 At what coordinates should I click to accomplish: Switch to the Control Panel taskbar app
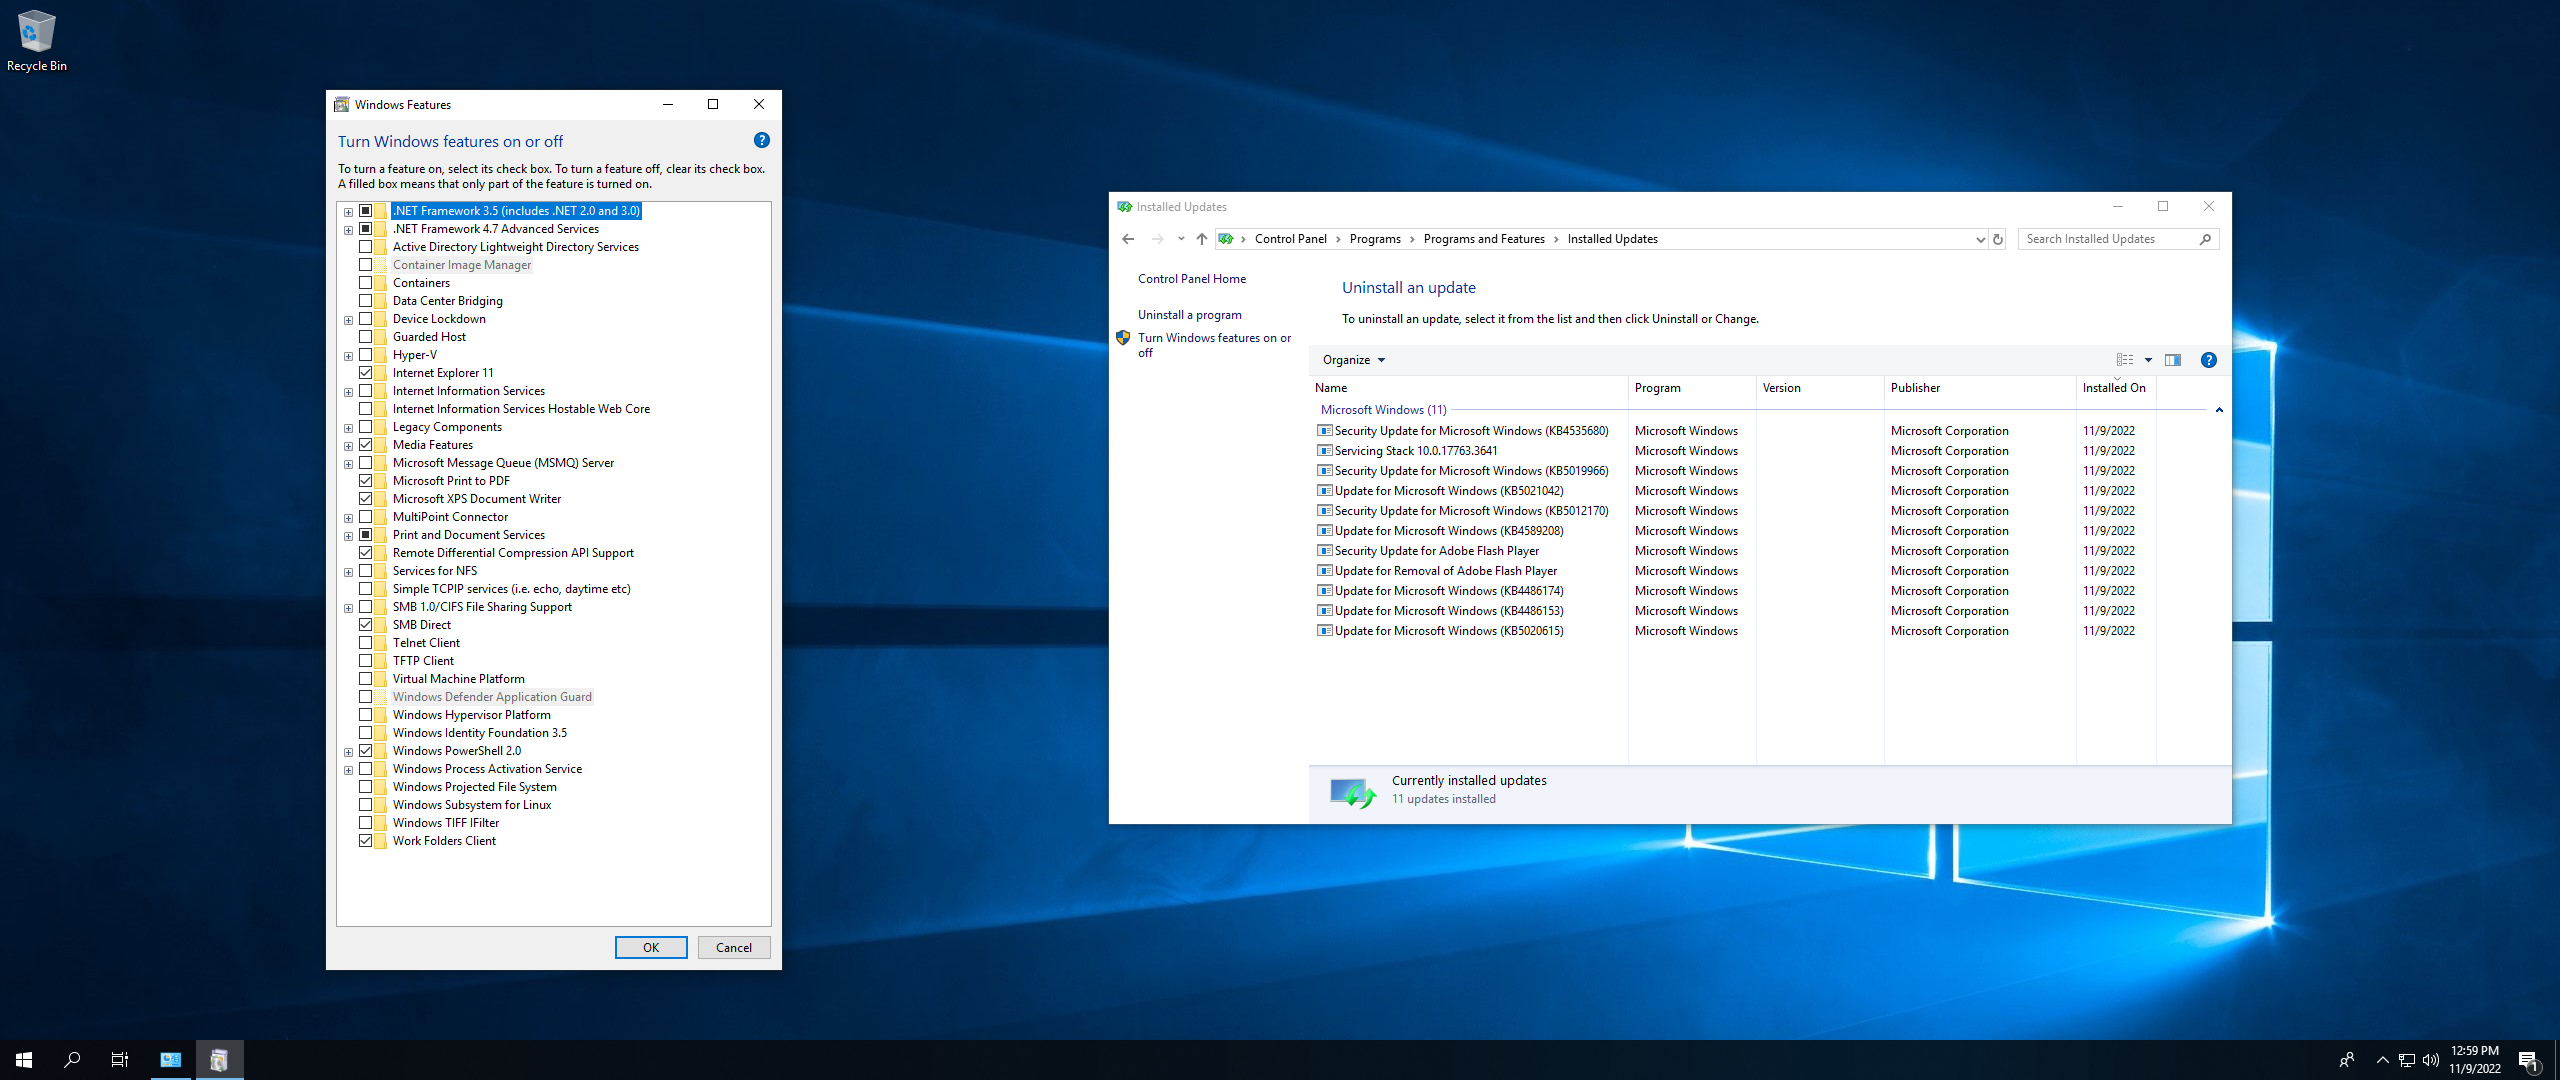(171, 1060)
